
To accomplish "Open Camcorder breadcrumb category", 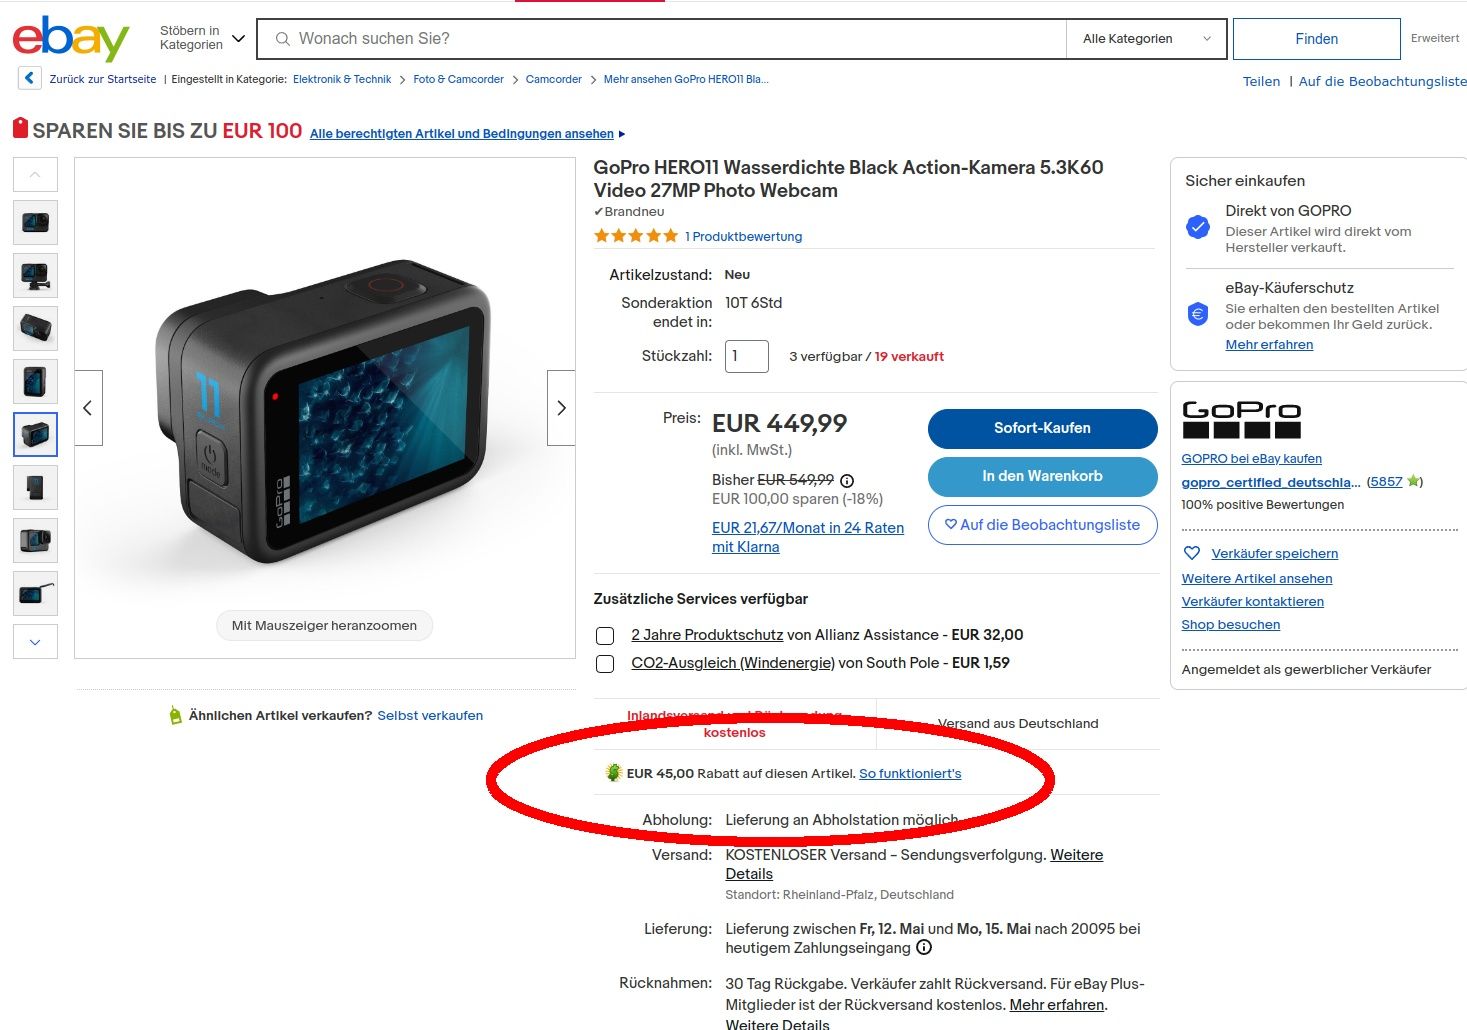I will (554, 79).
